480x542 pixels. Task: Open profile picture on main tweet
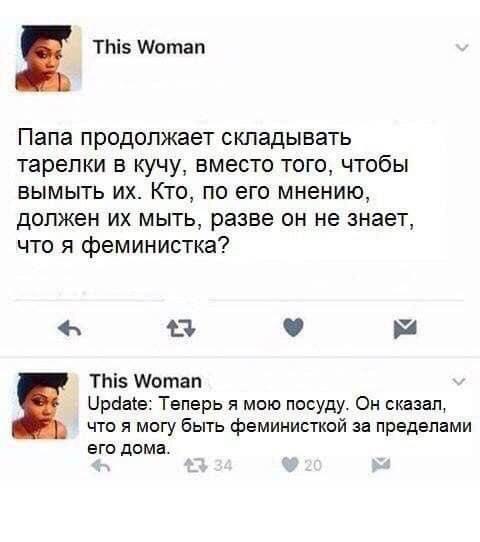48,58
